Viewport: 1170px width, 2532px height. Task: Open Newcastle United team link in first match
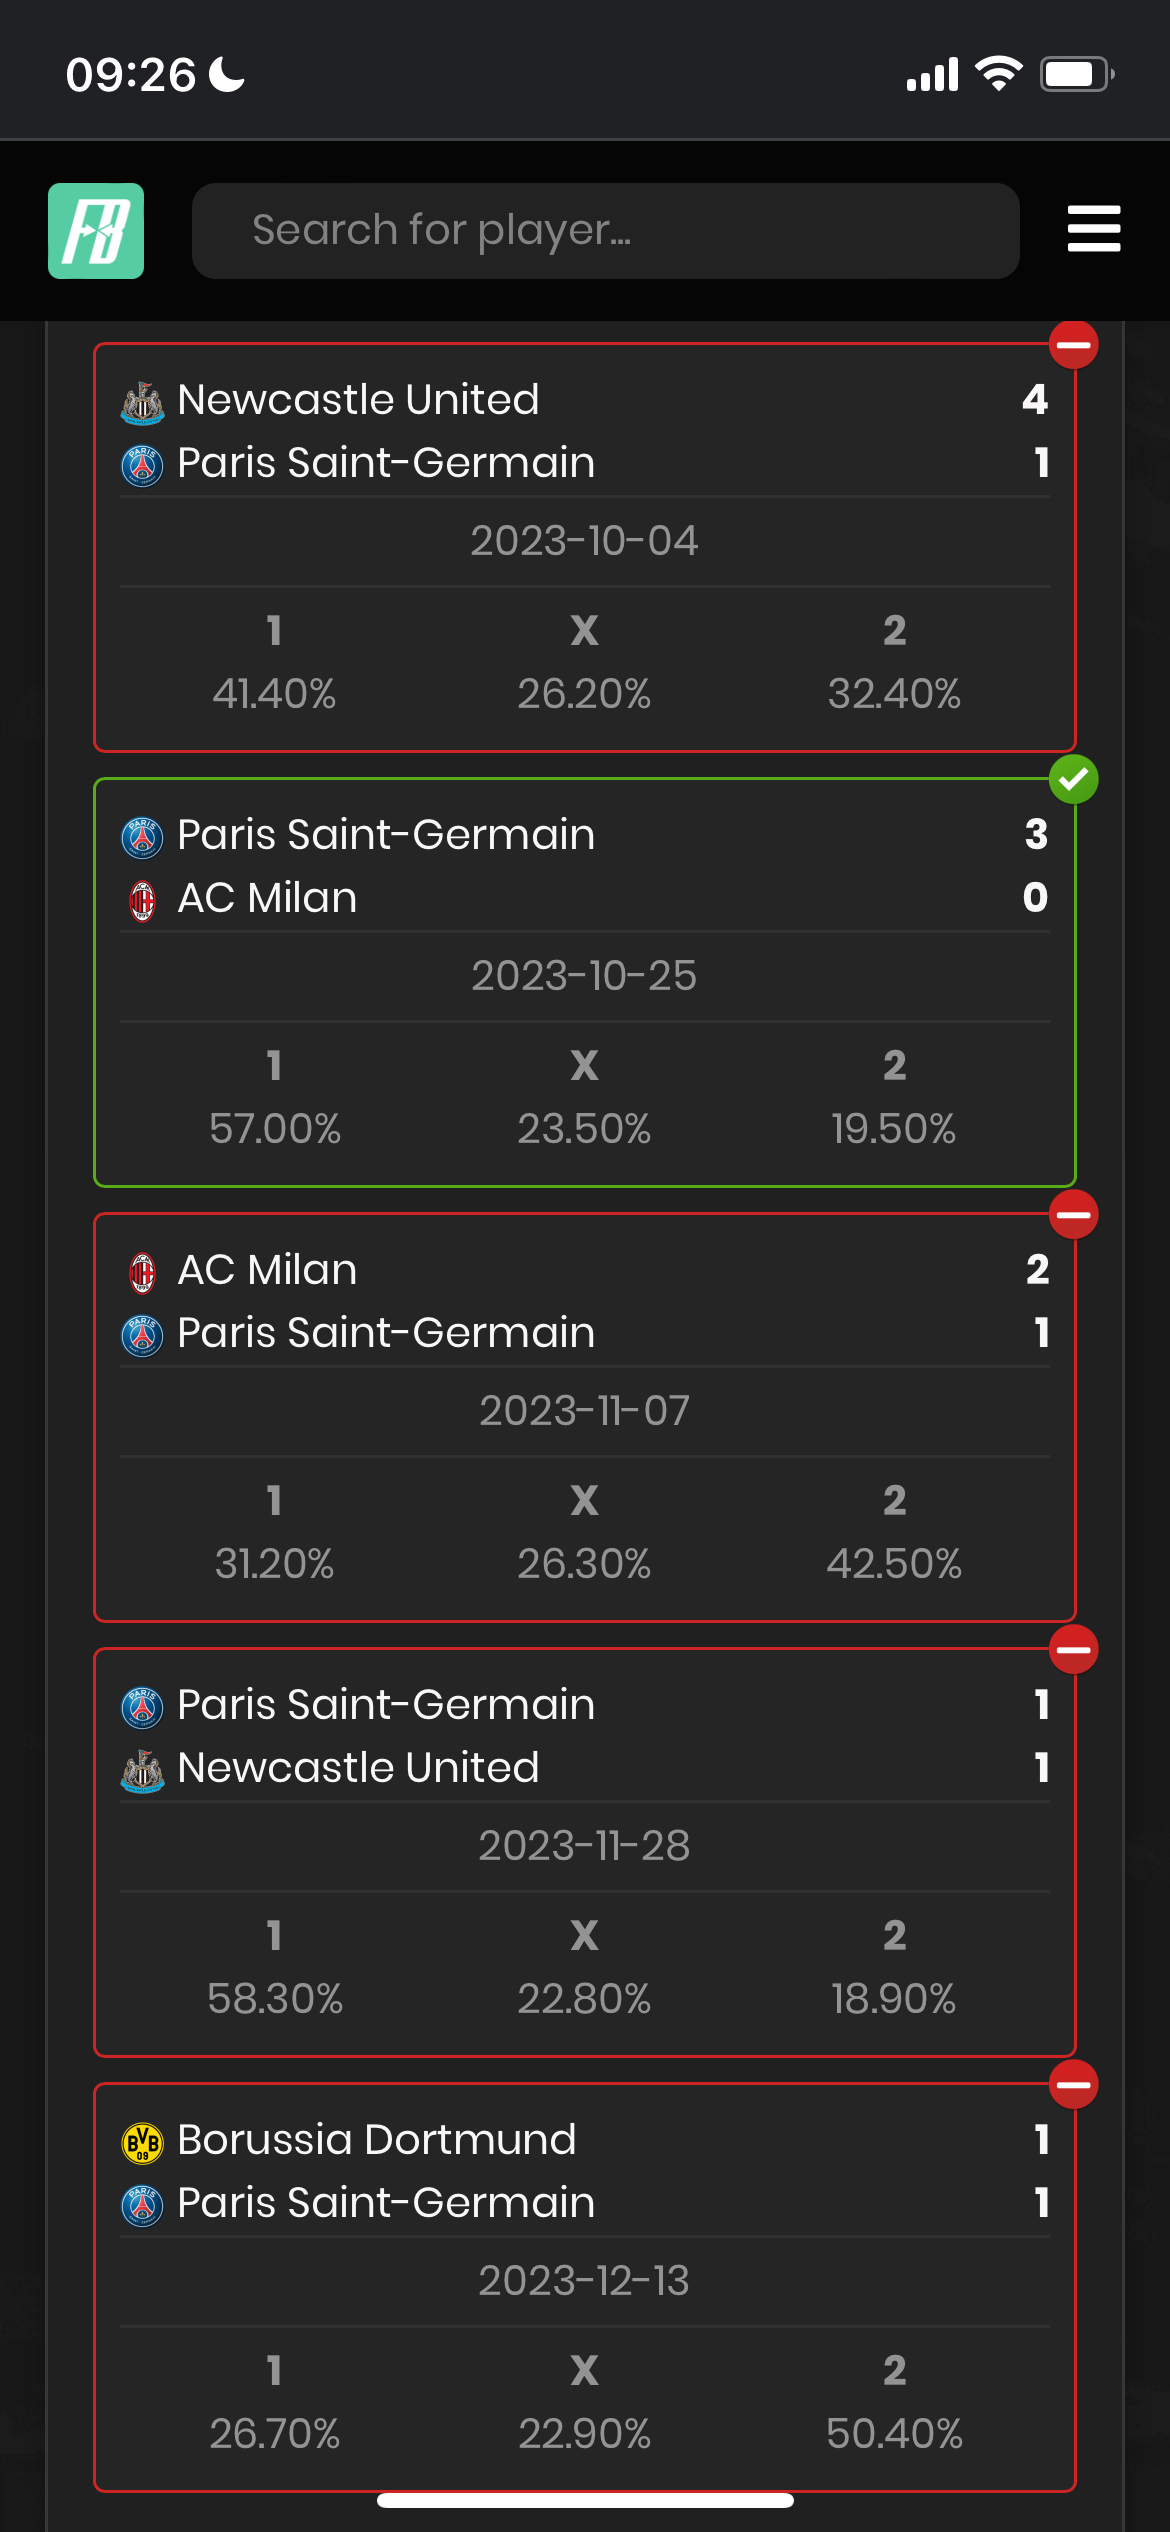point(358,400)
